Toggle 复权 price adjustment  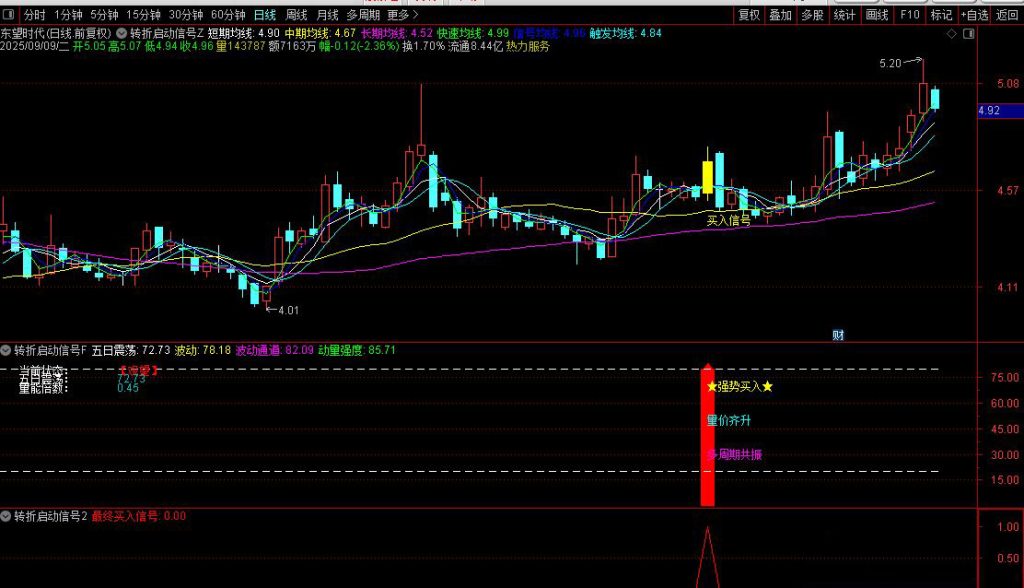(749, 15)
